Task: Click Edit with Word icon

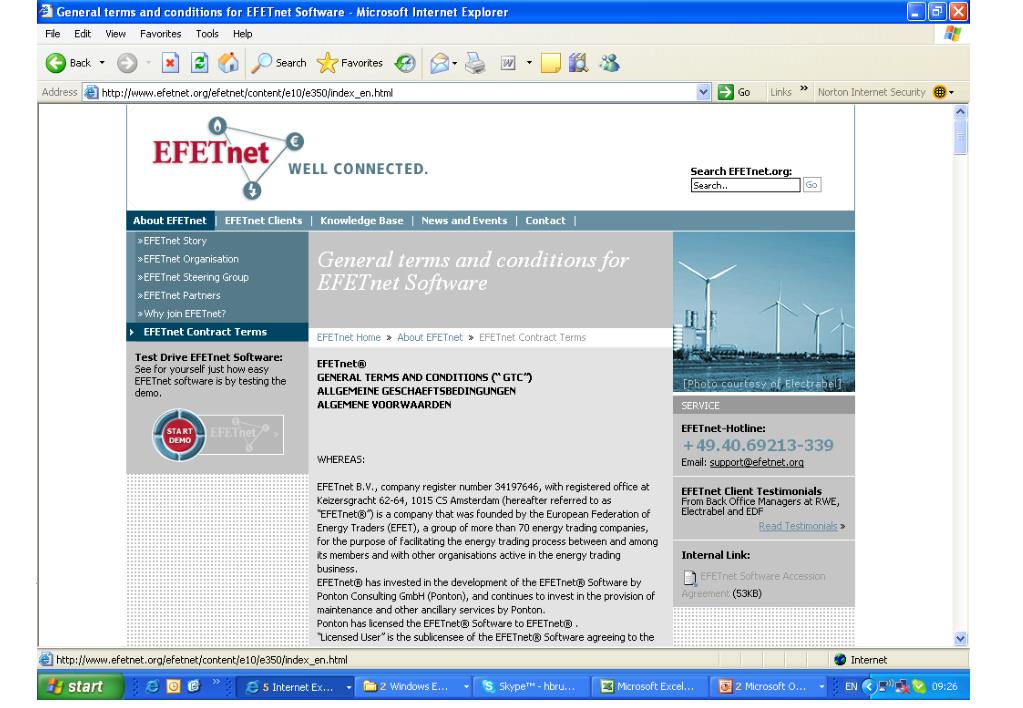Action: [508, 63]
